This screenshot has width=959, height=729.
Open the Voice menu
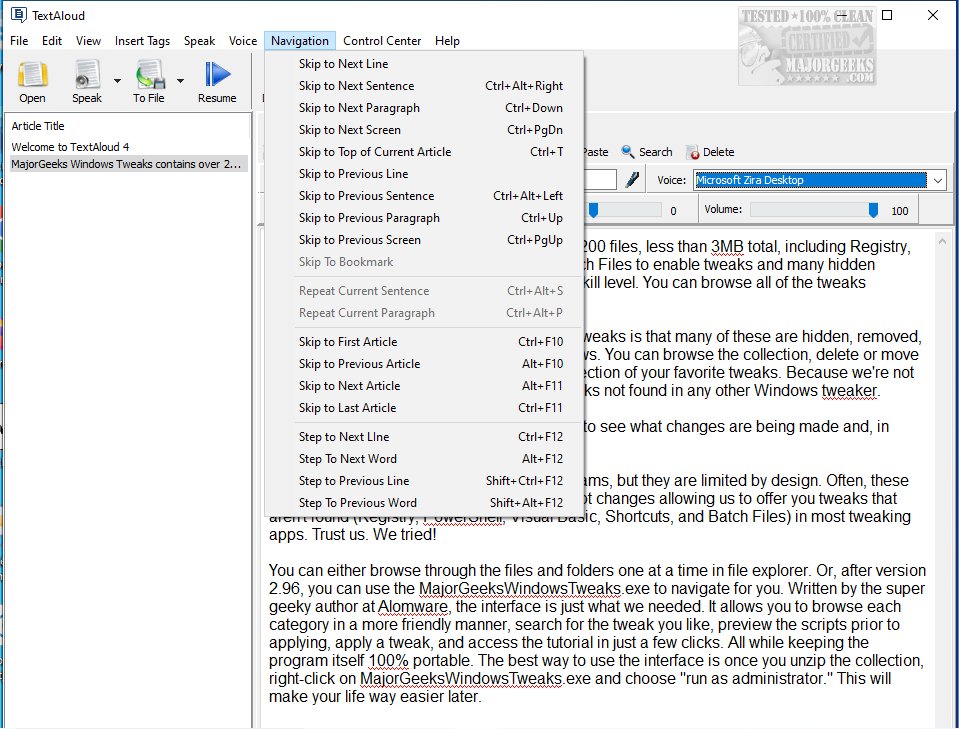point(243,40)
